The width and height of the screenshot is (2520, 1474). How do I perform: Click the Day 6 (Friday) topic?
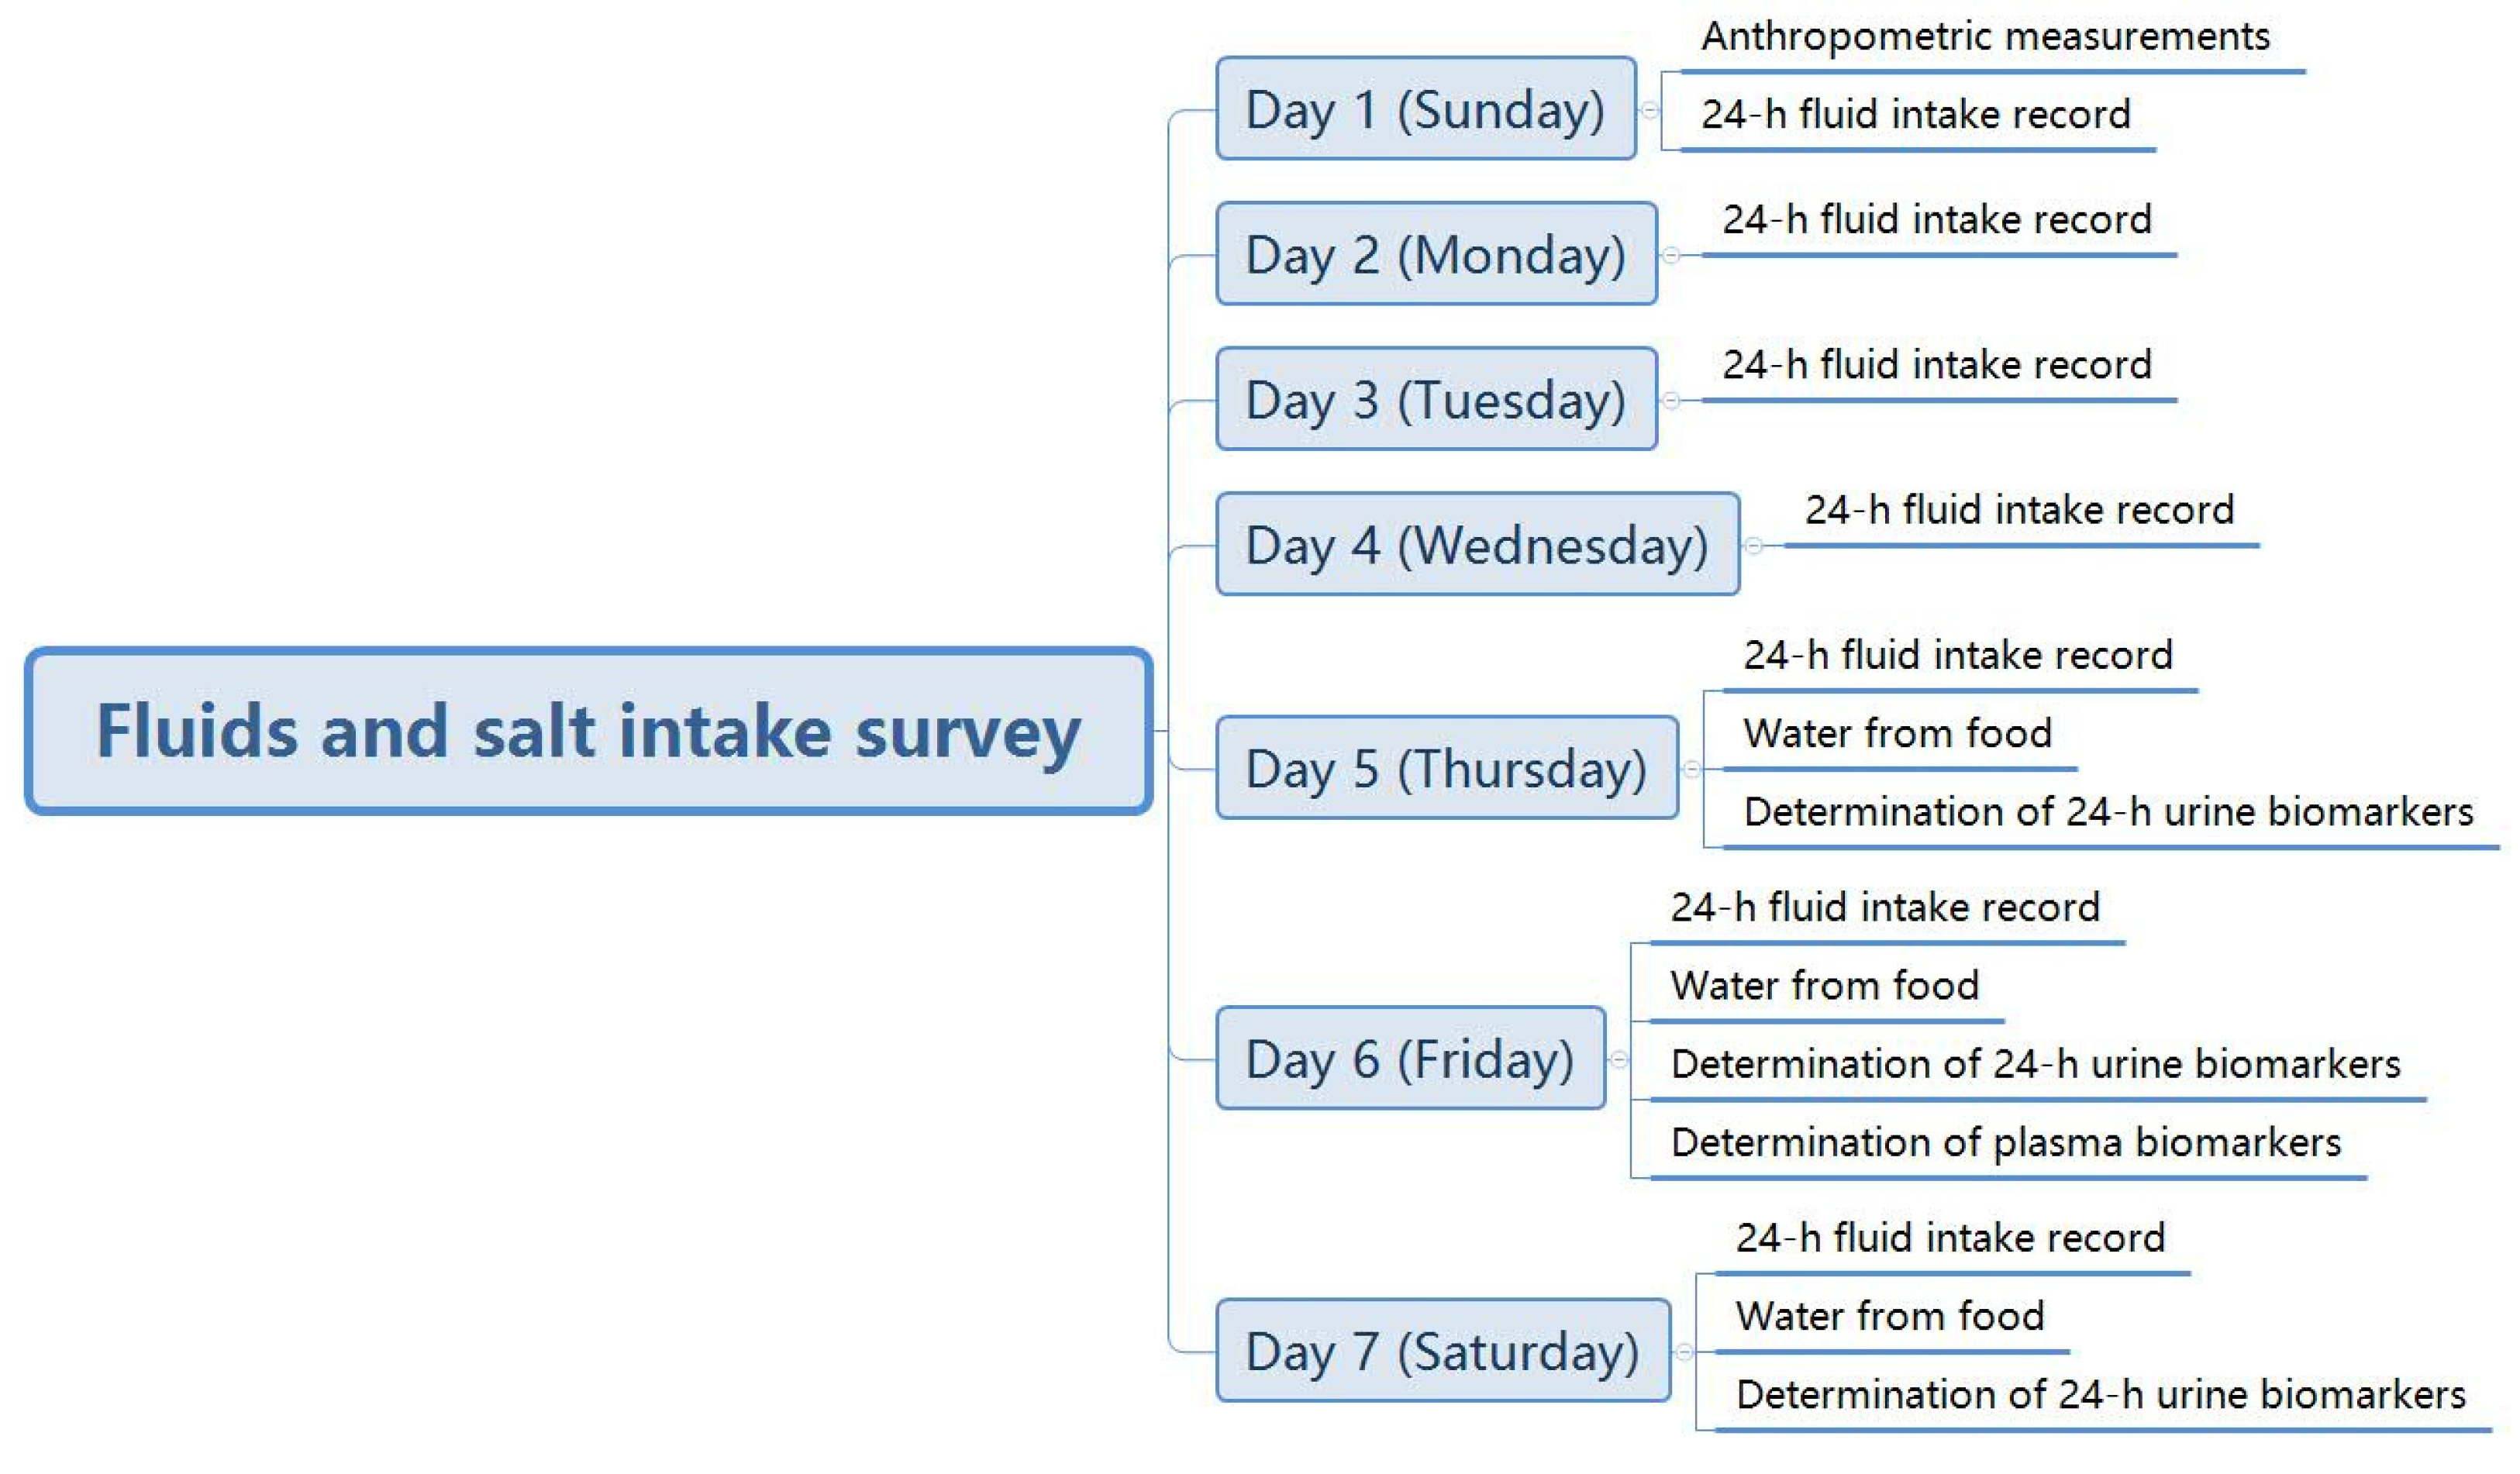tap(1410, 1058)
